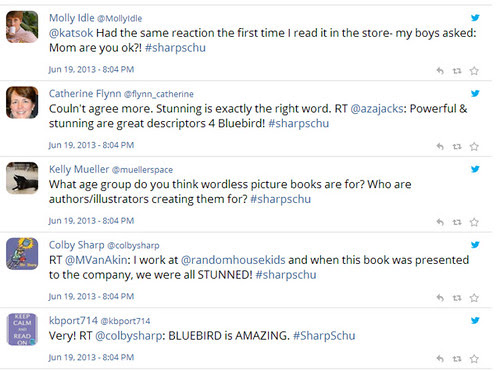500x371 pixels.
Task: Favorite Kelly Mueller's tweet with star
Action: pyautogui.click(x=474, y=222)
